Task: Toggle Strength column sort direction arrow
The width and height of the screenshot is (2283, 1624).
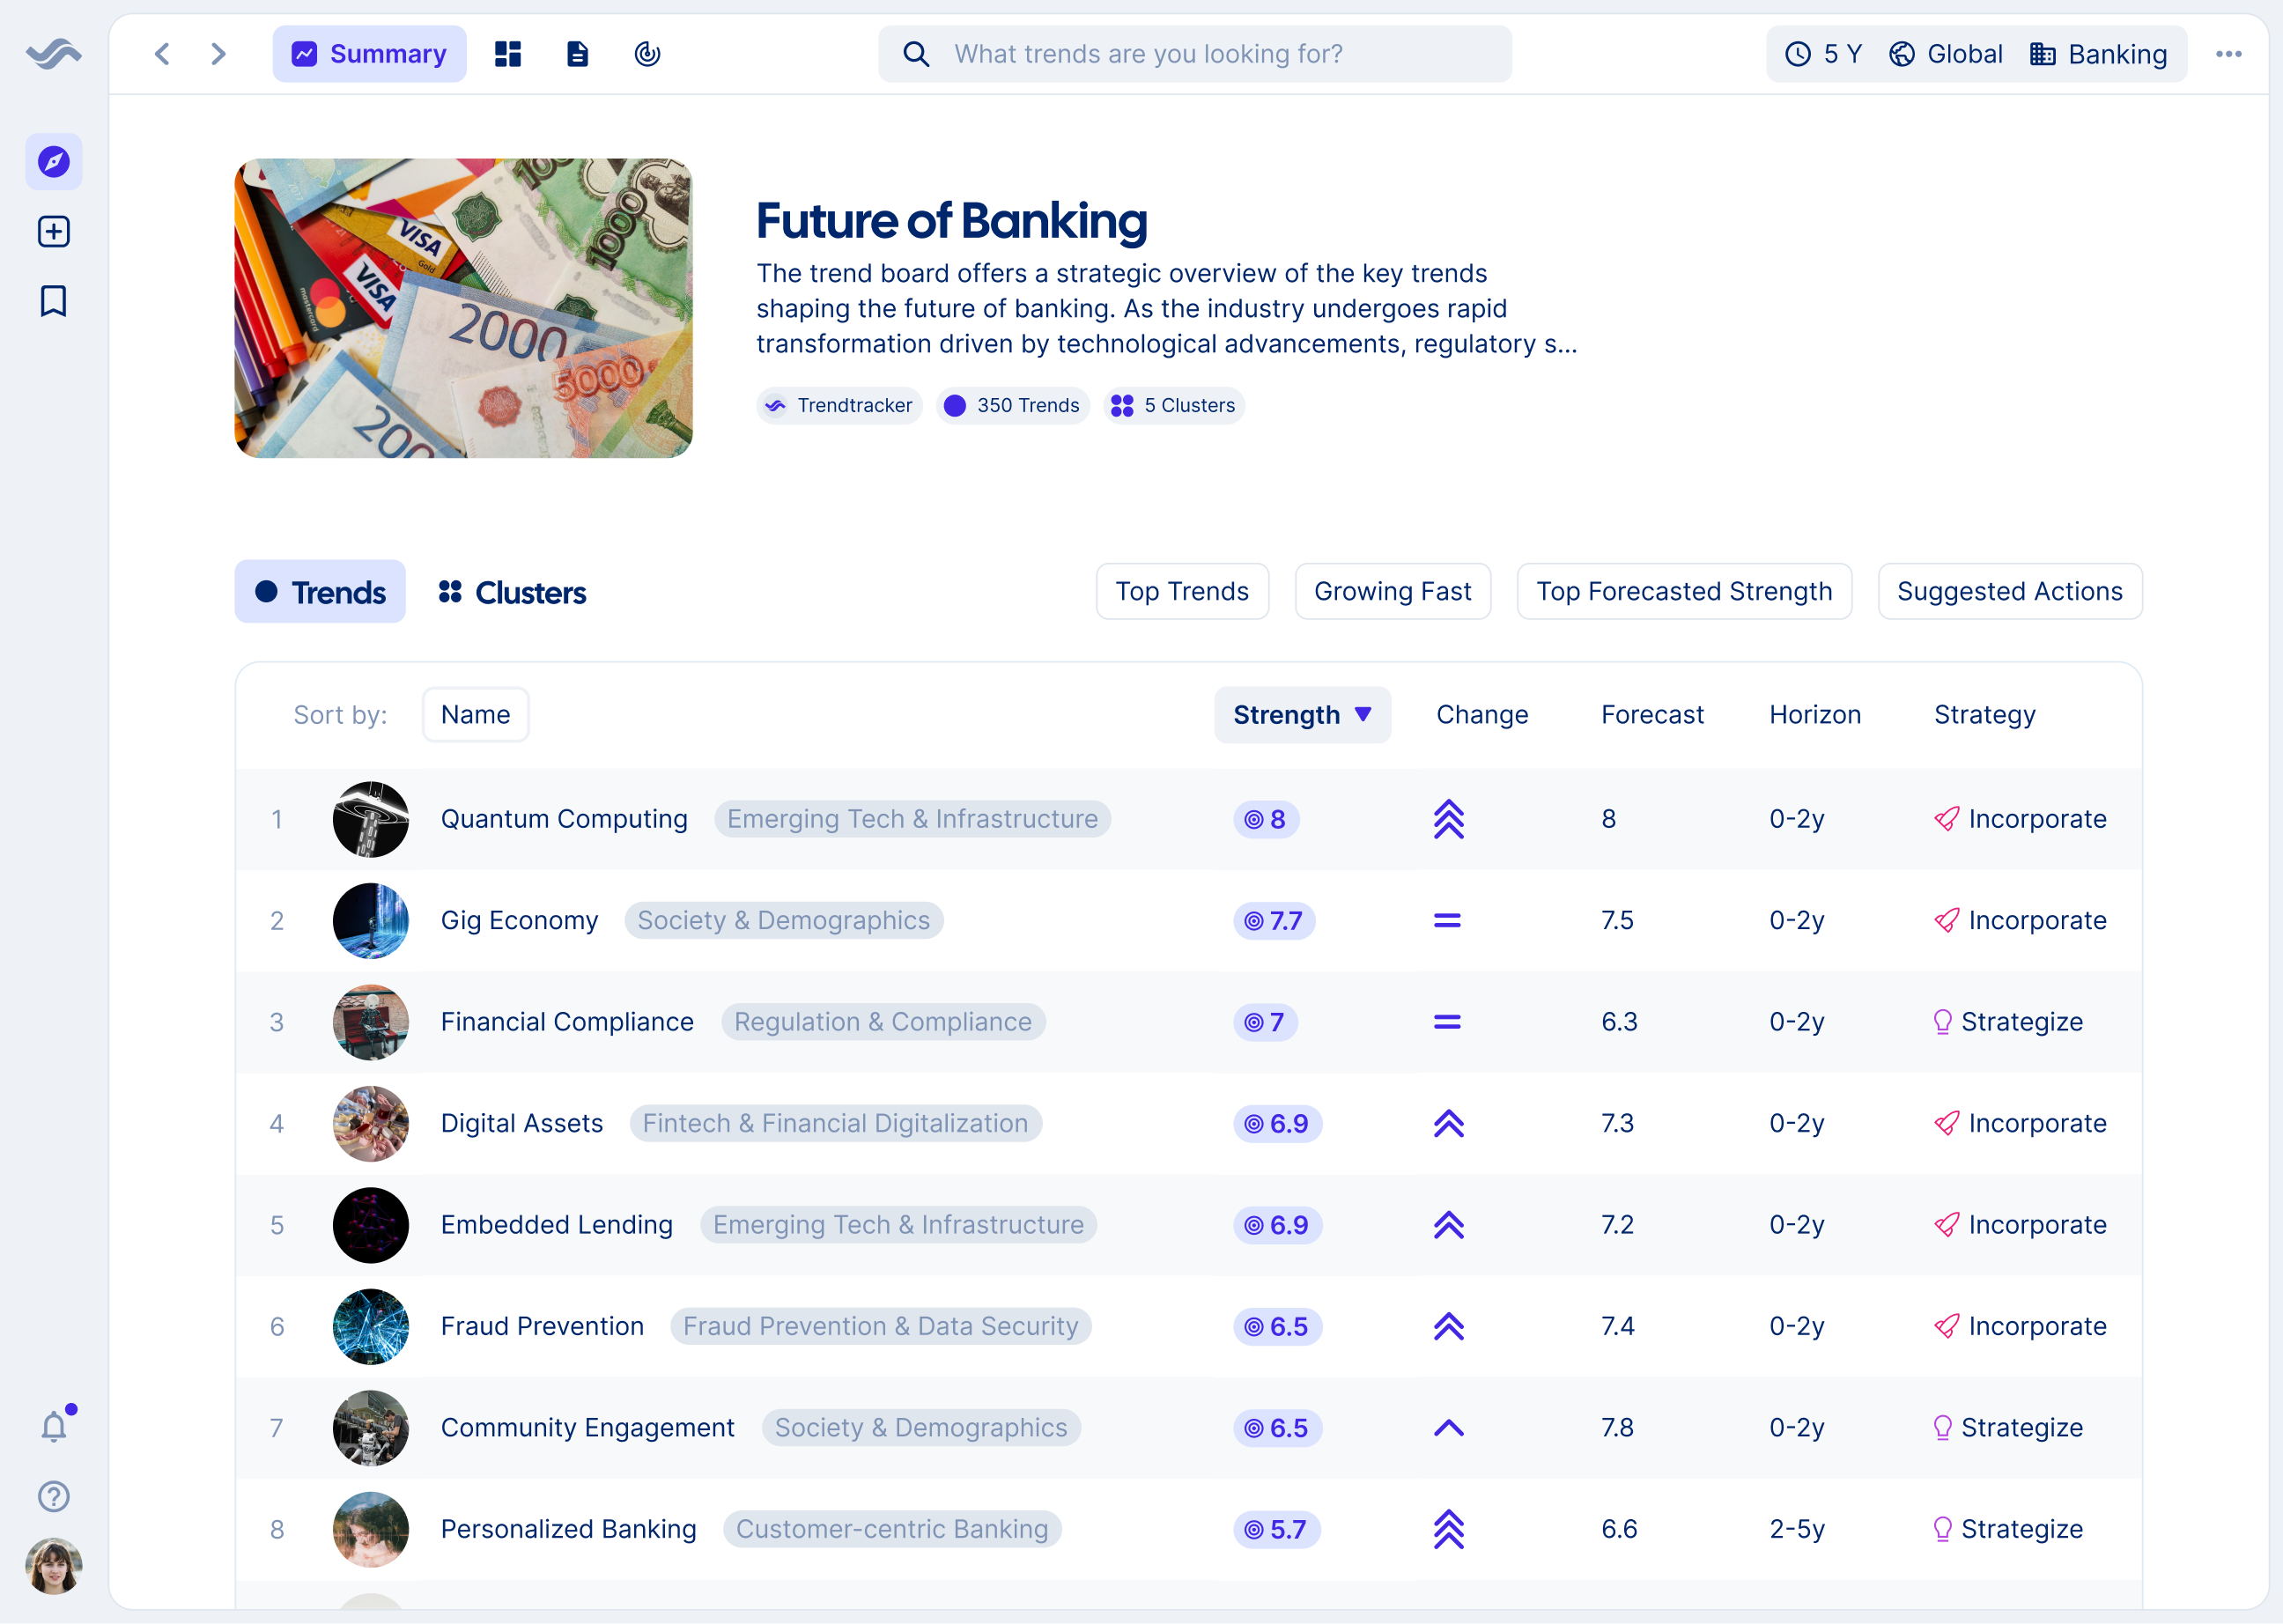Action: (1363, 714)
